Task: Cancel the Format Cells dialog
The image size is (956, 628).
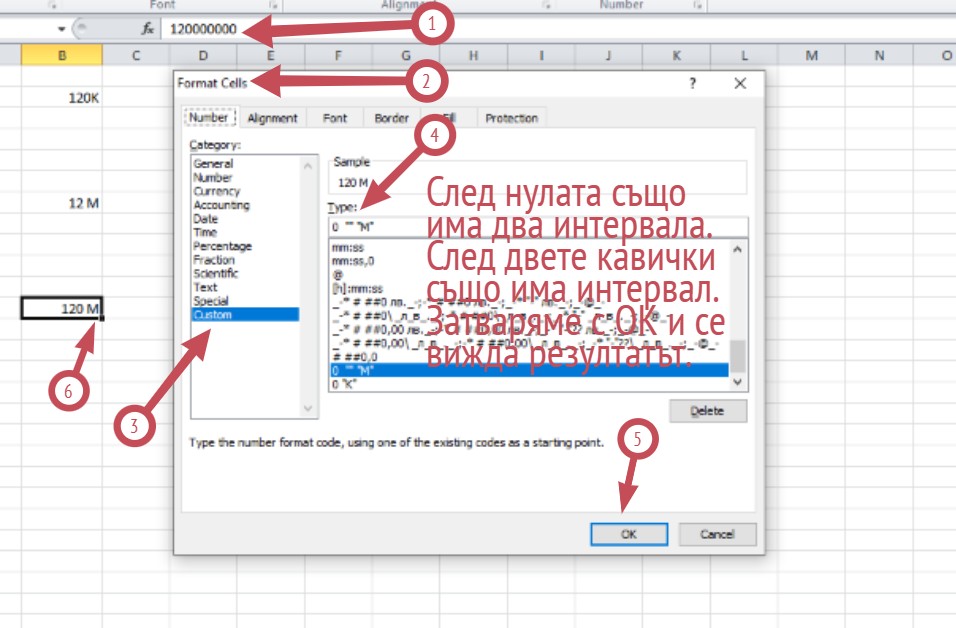Action: [717, 534]
